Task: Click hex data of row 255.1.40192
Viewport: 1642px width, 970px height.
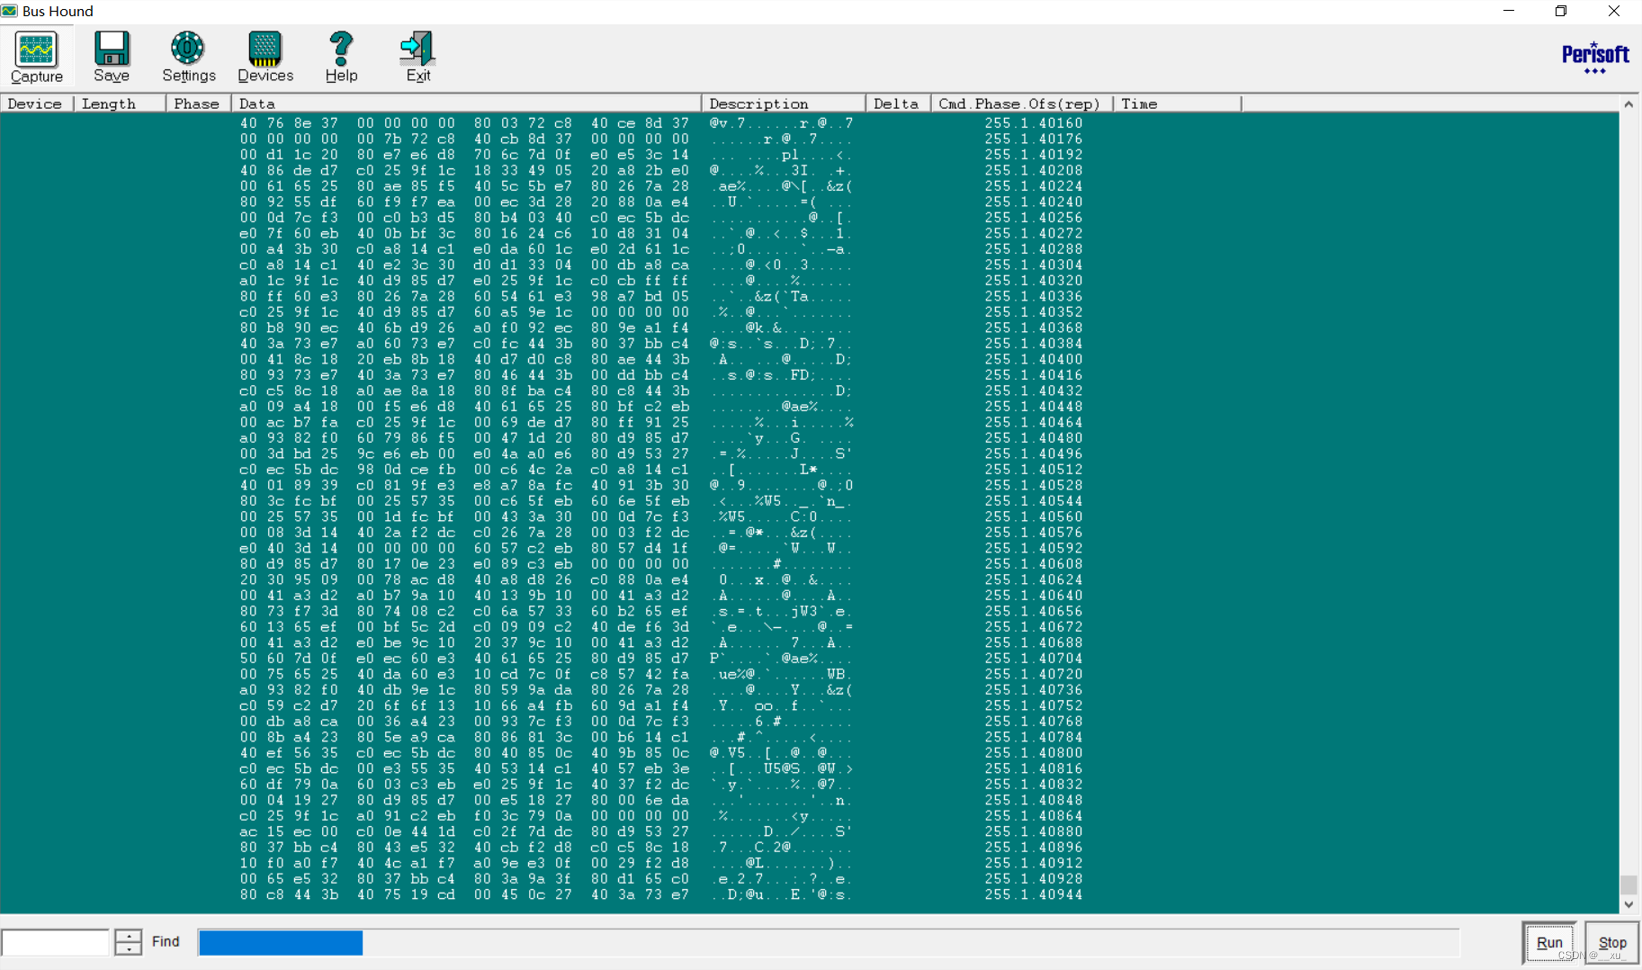Action: (x=465, y=155)
